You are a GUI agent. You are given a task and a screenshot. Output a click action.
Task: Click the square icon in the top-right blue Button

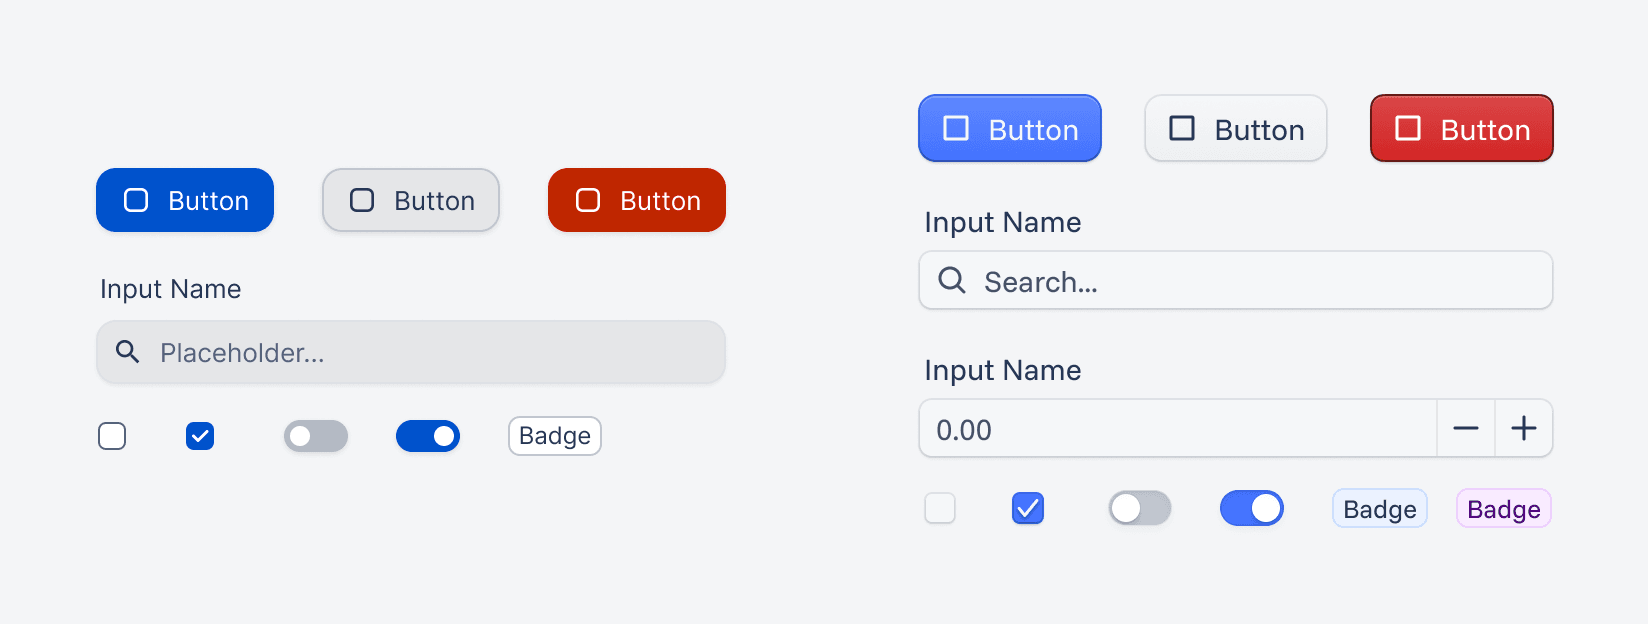pyautogui.click(x=956, y=128)
